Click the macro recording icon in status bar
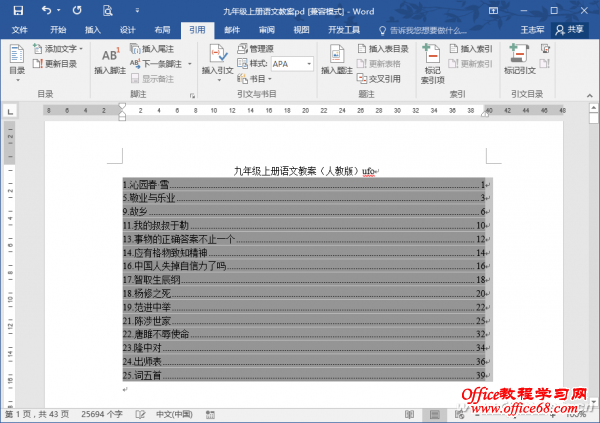The image size is (600, 423). [210, 415]
